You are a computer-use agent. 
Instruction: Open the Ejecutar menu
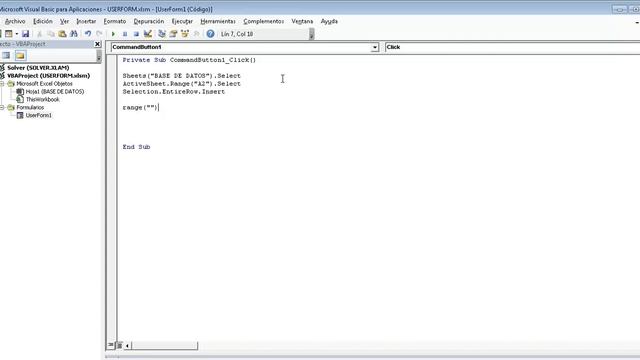tap(182, 21)
